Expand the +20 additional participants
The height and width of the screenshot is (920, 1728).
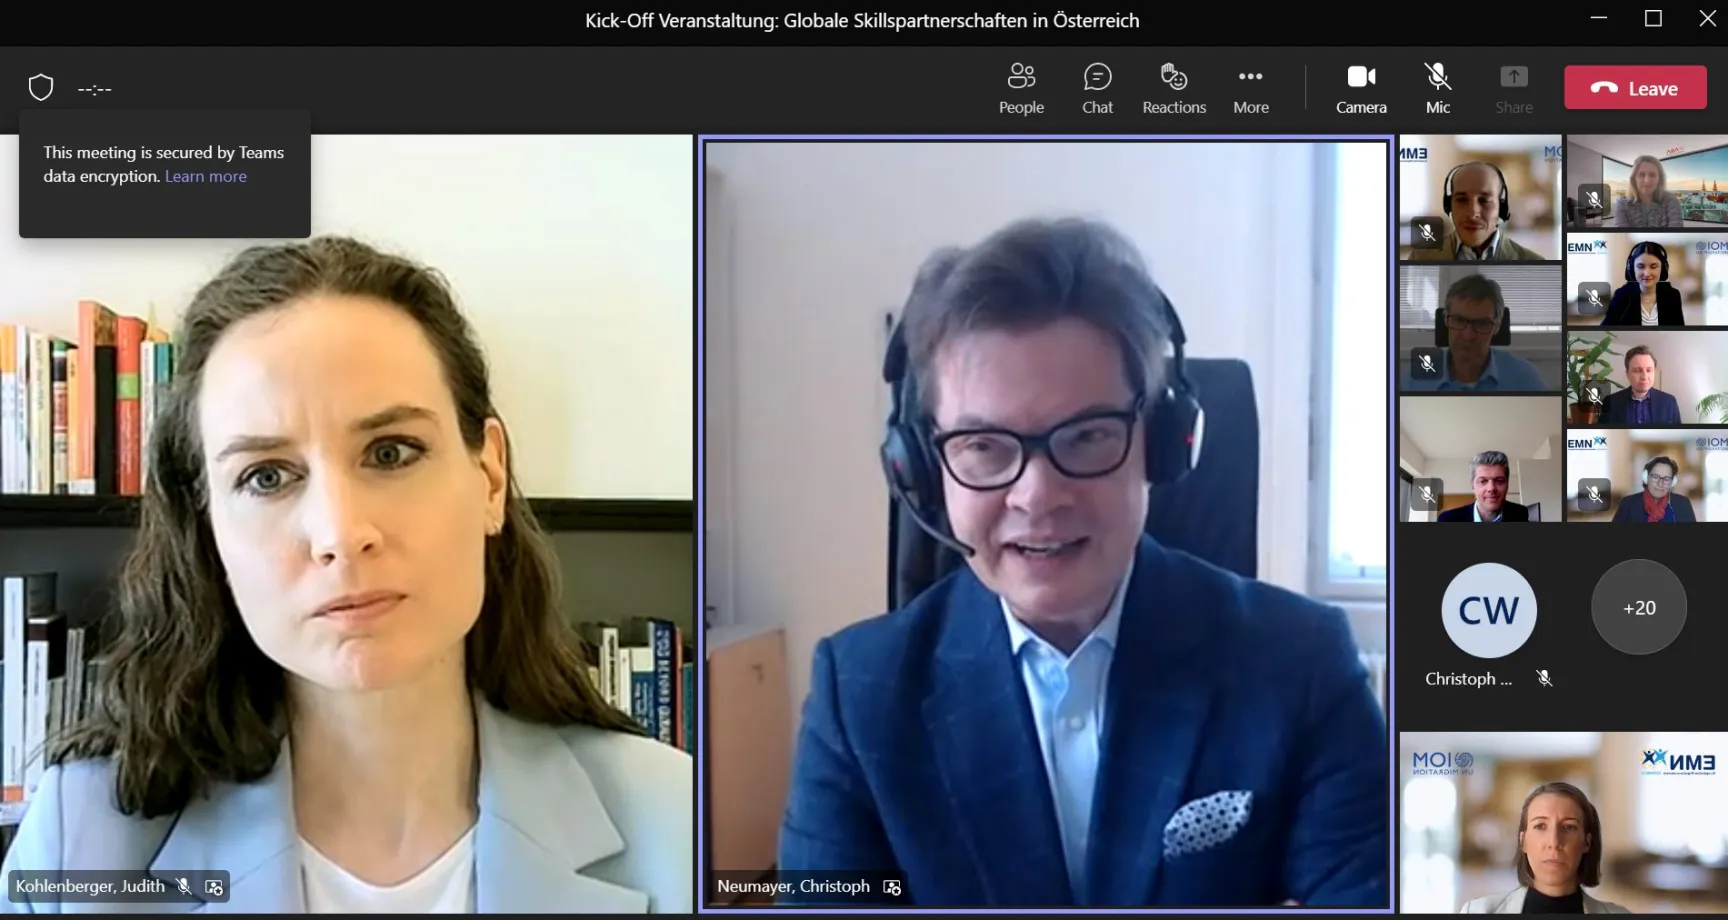pyautogui.click(x=1638, y=607)
